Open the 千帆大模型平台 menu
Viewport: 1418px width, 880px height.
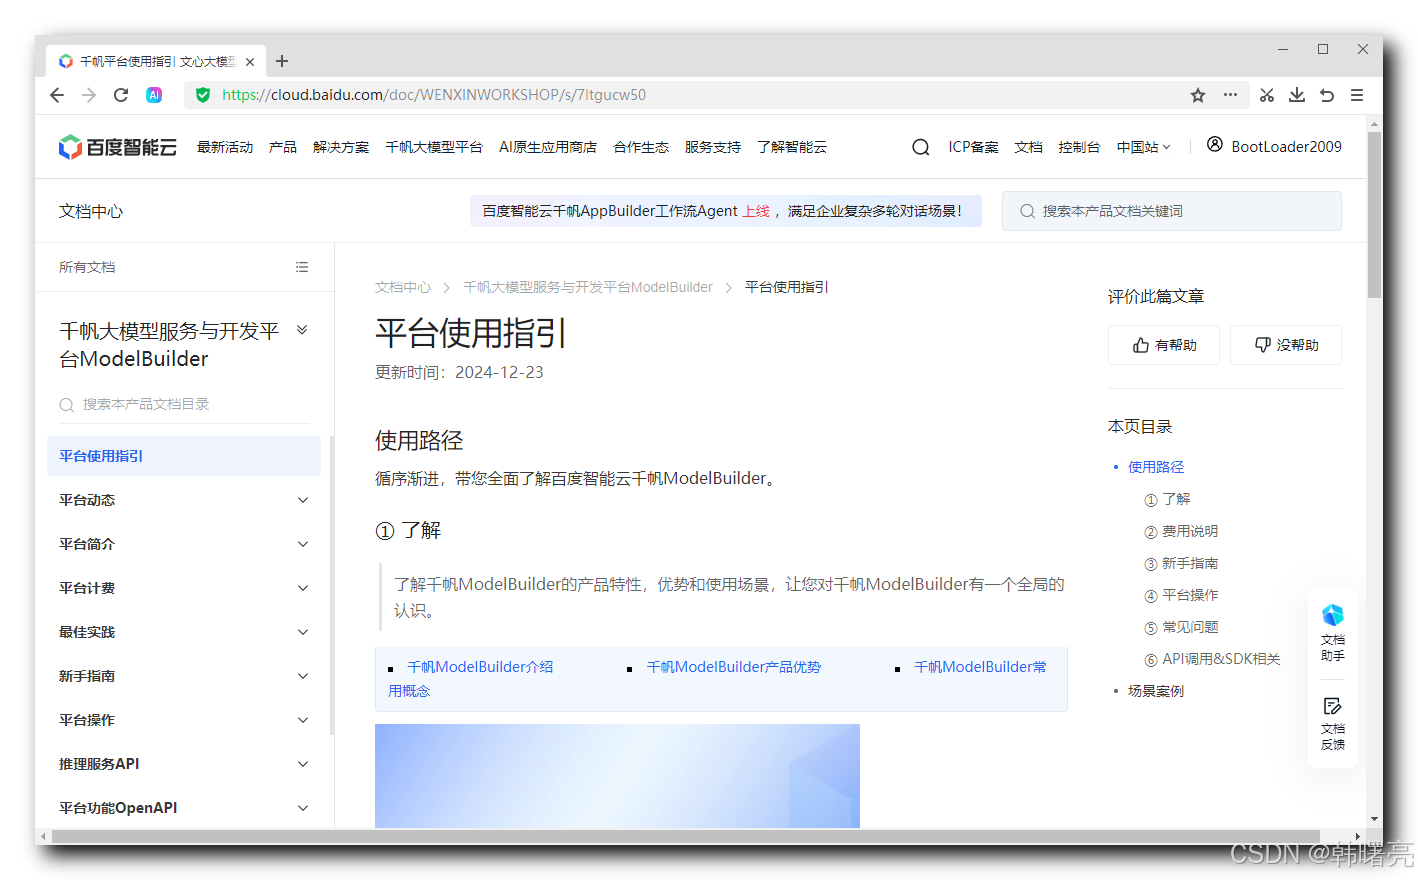point(434,147)
